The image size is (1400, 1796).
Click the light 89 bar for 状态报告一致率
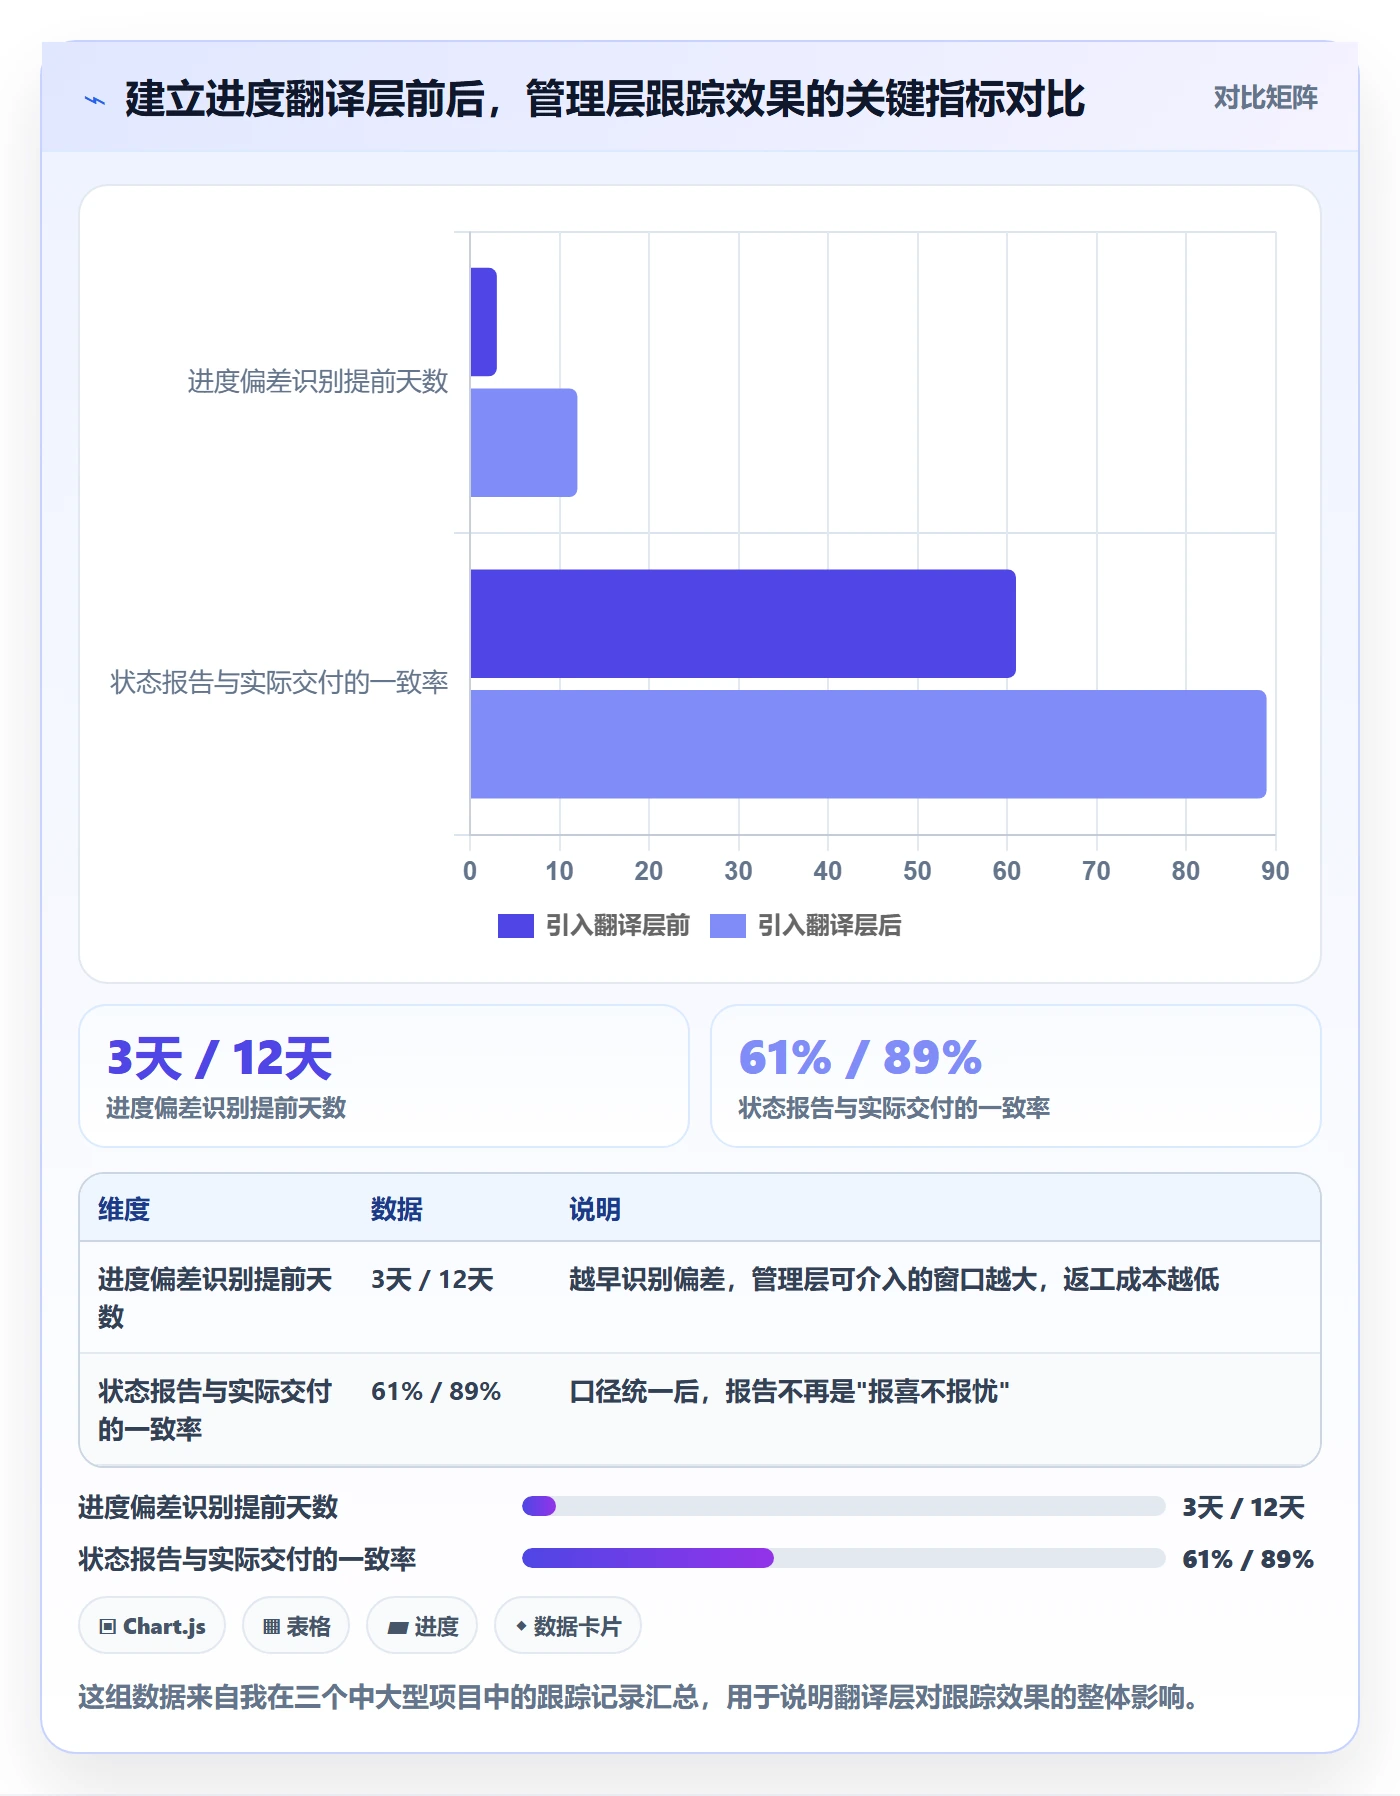tap(868, 744)
